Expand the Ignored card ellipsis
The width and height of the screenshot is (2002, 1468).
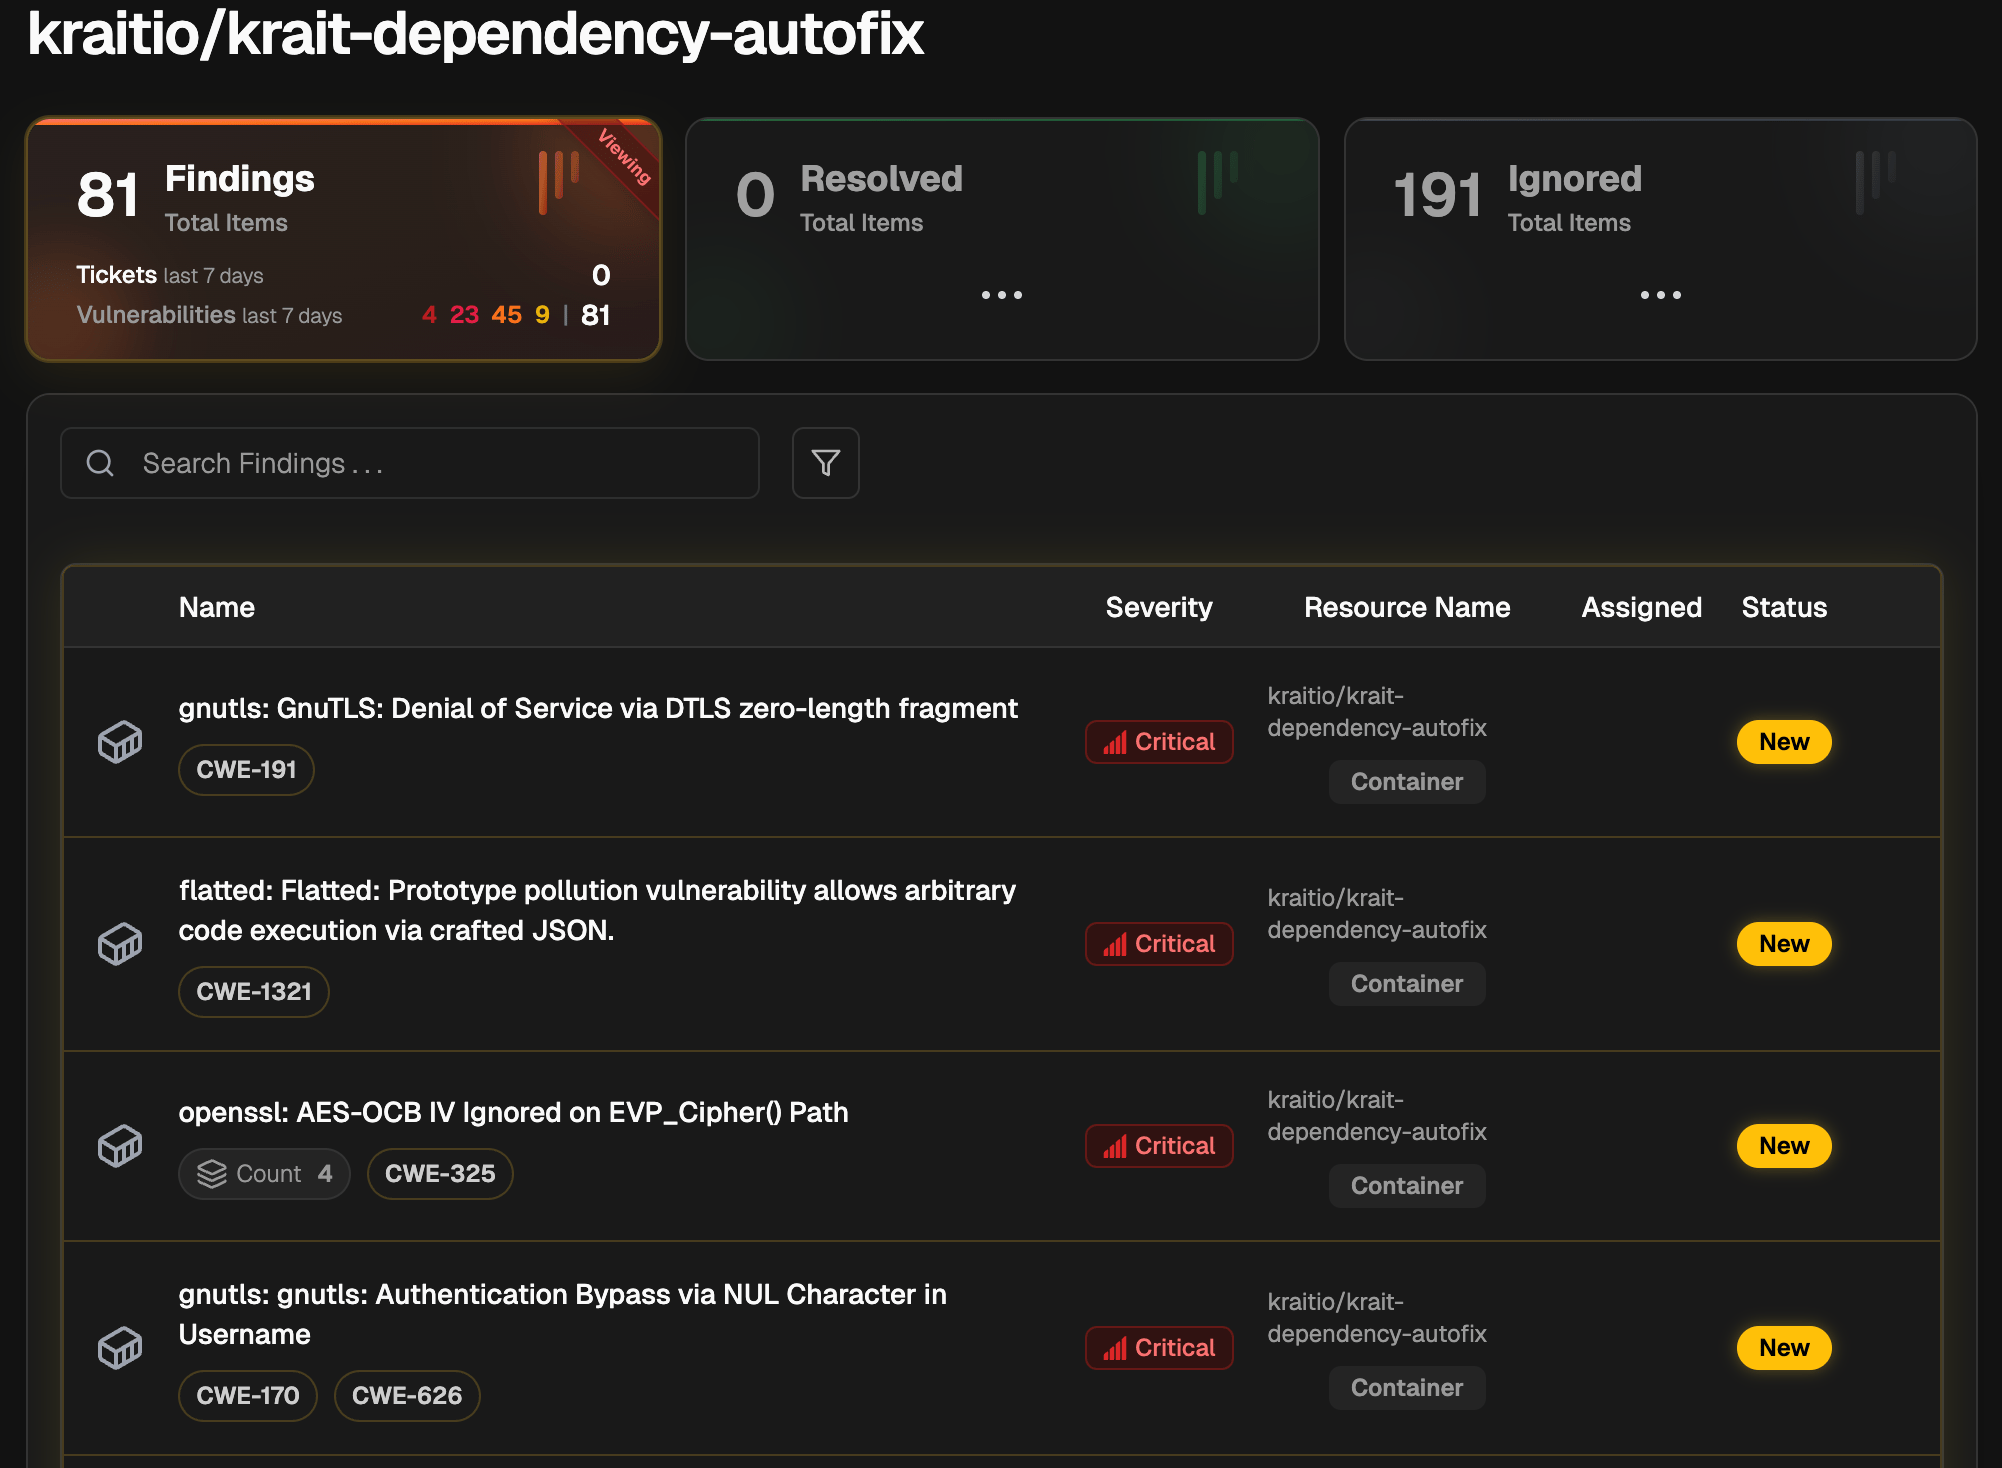coord(1661,295)
